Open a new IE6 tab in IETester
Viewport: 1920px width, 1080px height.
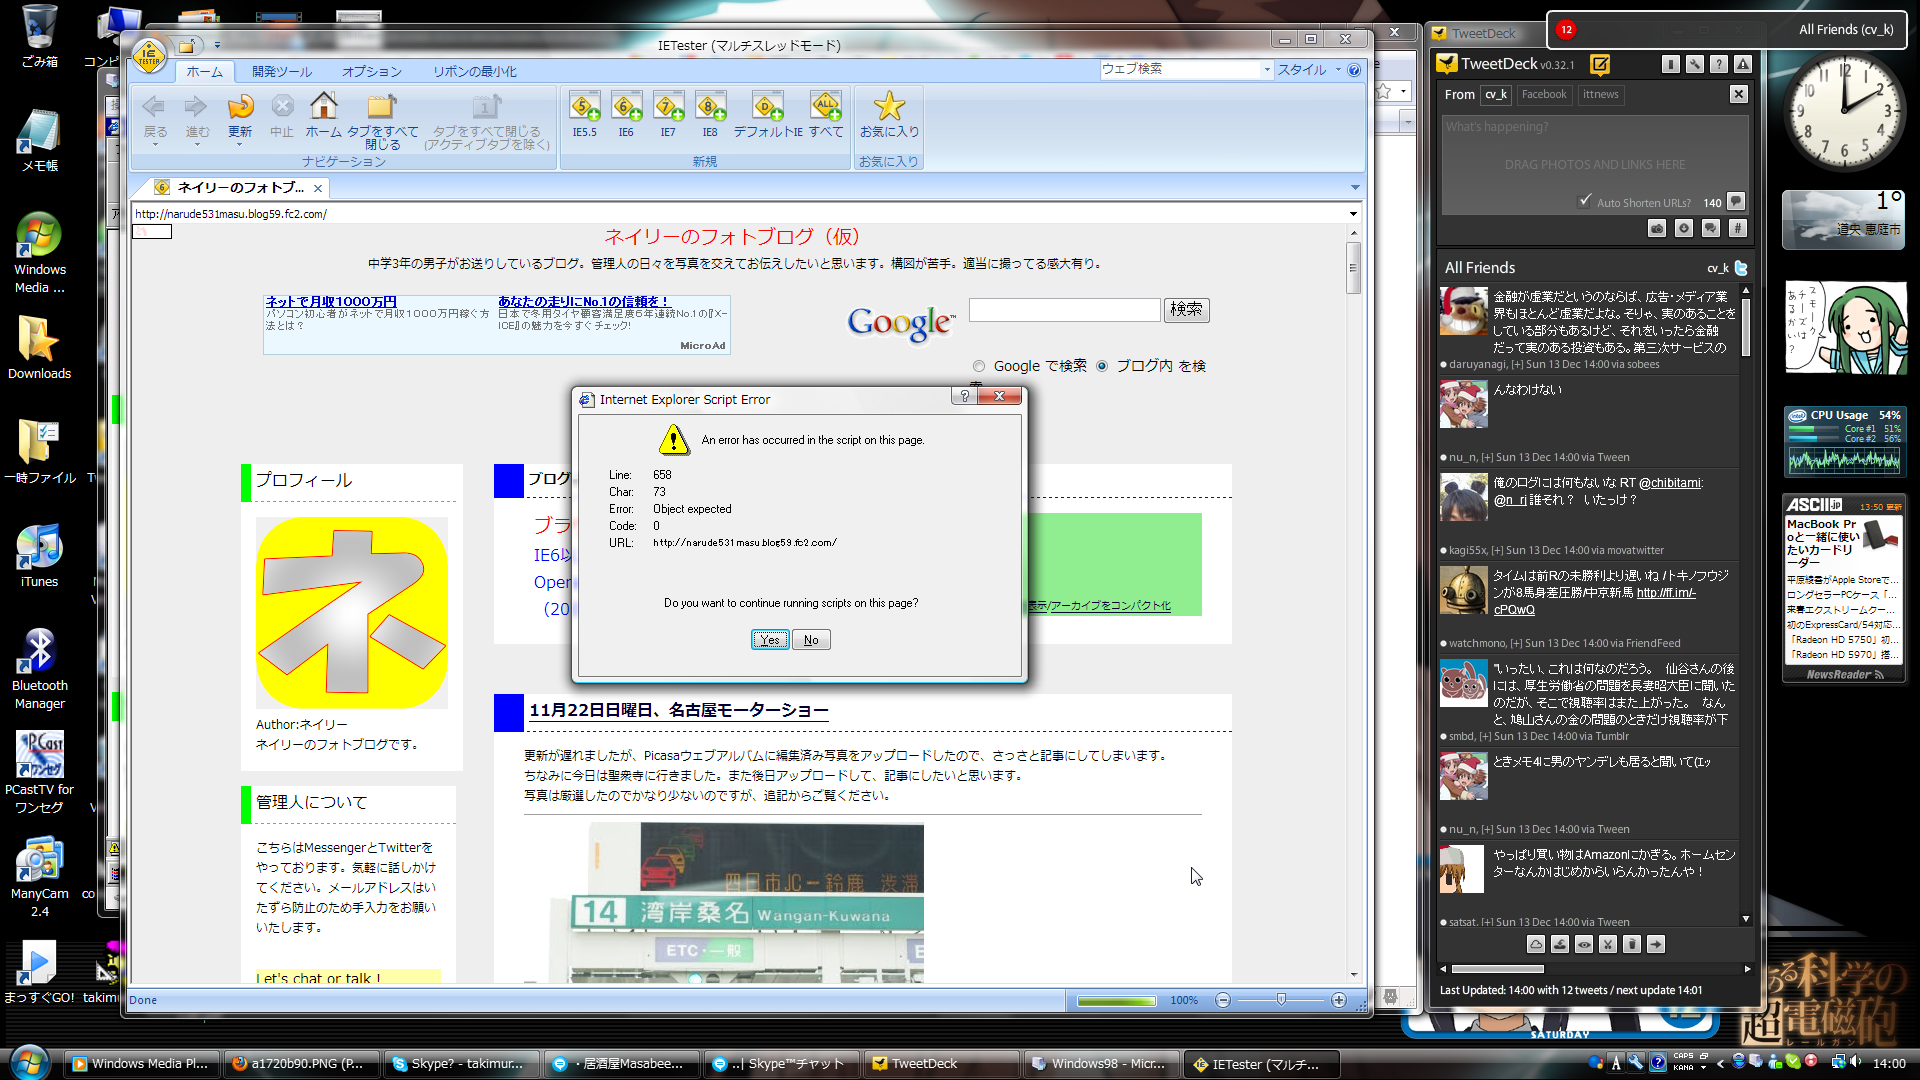[626, 114]
